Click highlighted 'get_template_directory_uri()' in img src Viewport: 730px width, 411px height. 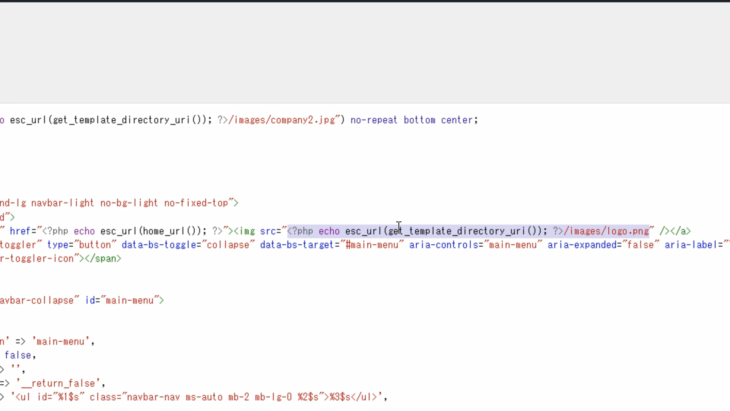click(465, 231)
